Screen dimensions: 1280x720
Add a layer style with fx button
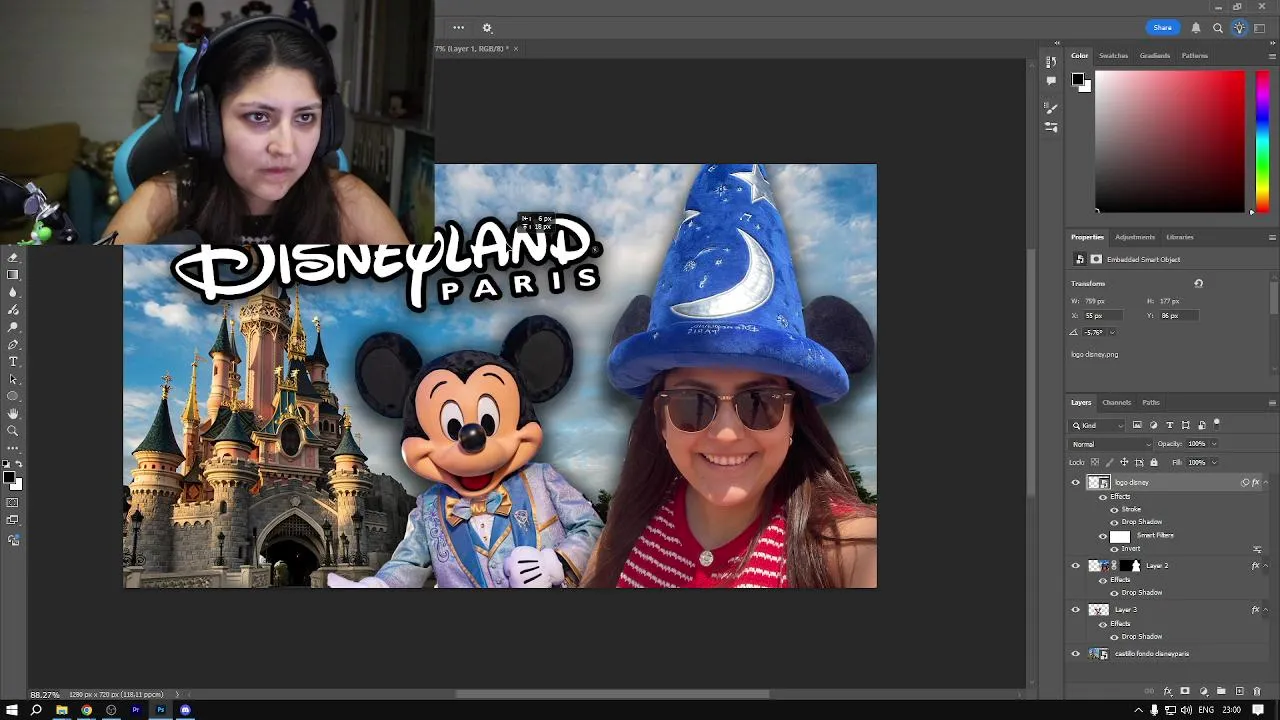(1167, 691)
